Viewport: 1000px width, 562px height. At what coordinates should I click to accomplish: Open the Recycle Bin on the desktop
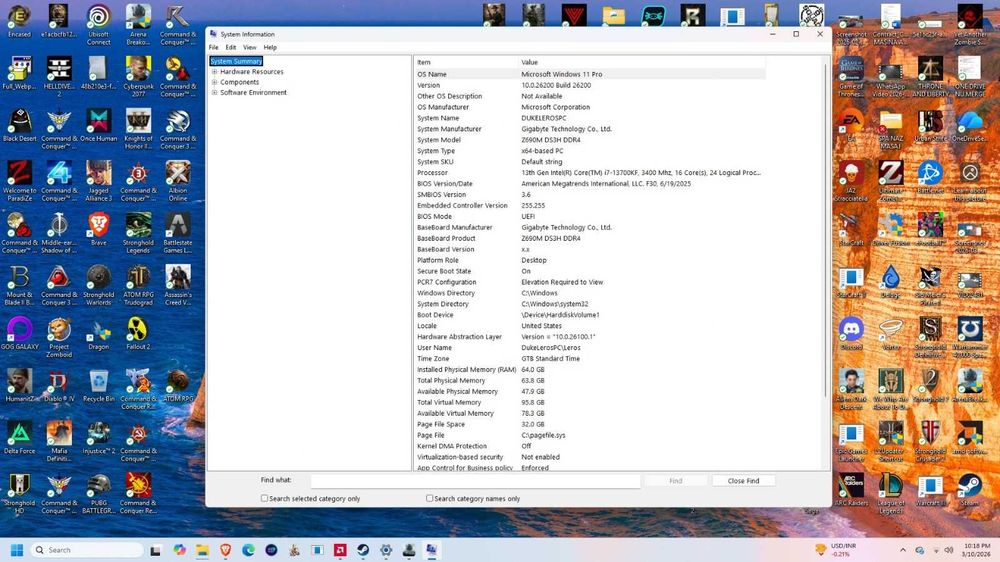(98, 387)
